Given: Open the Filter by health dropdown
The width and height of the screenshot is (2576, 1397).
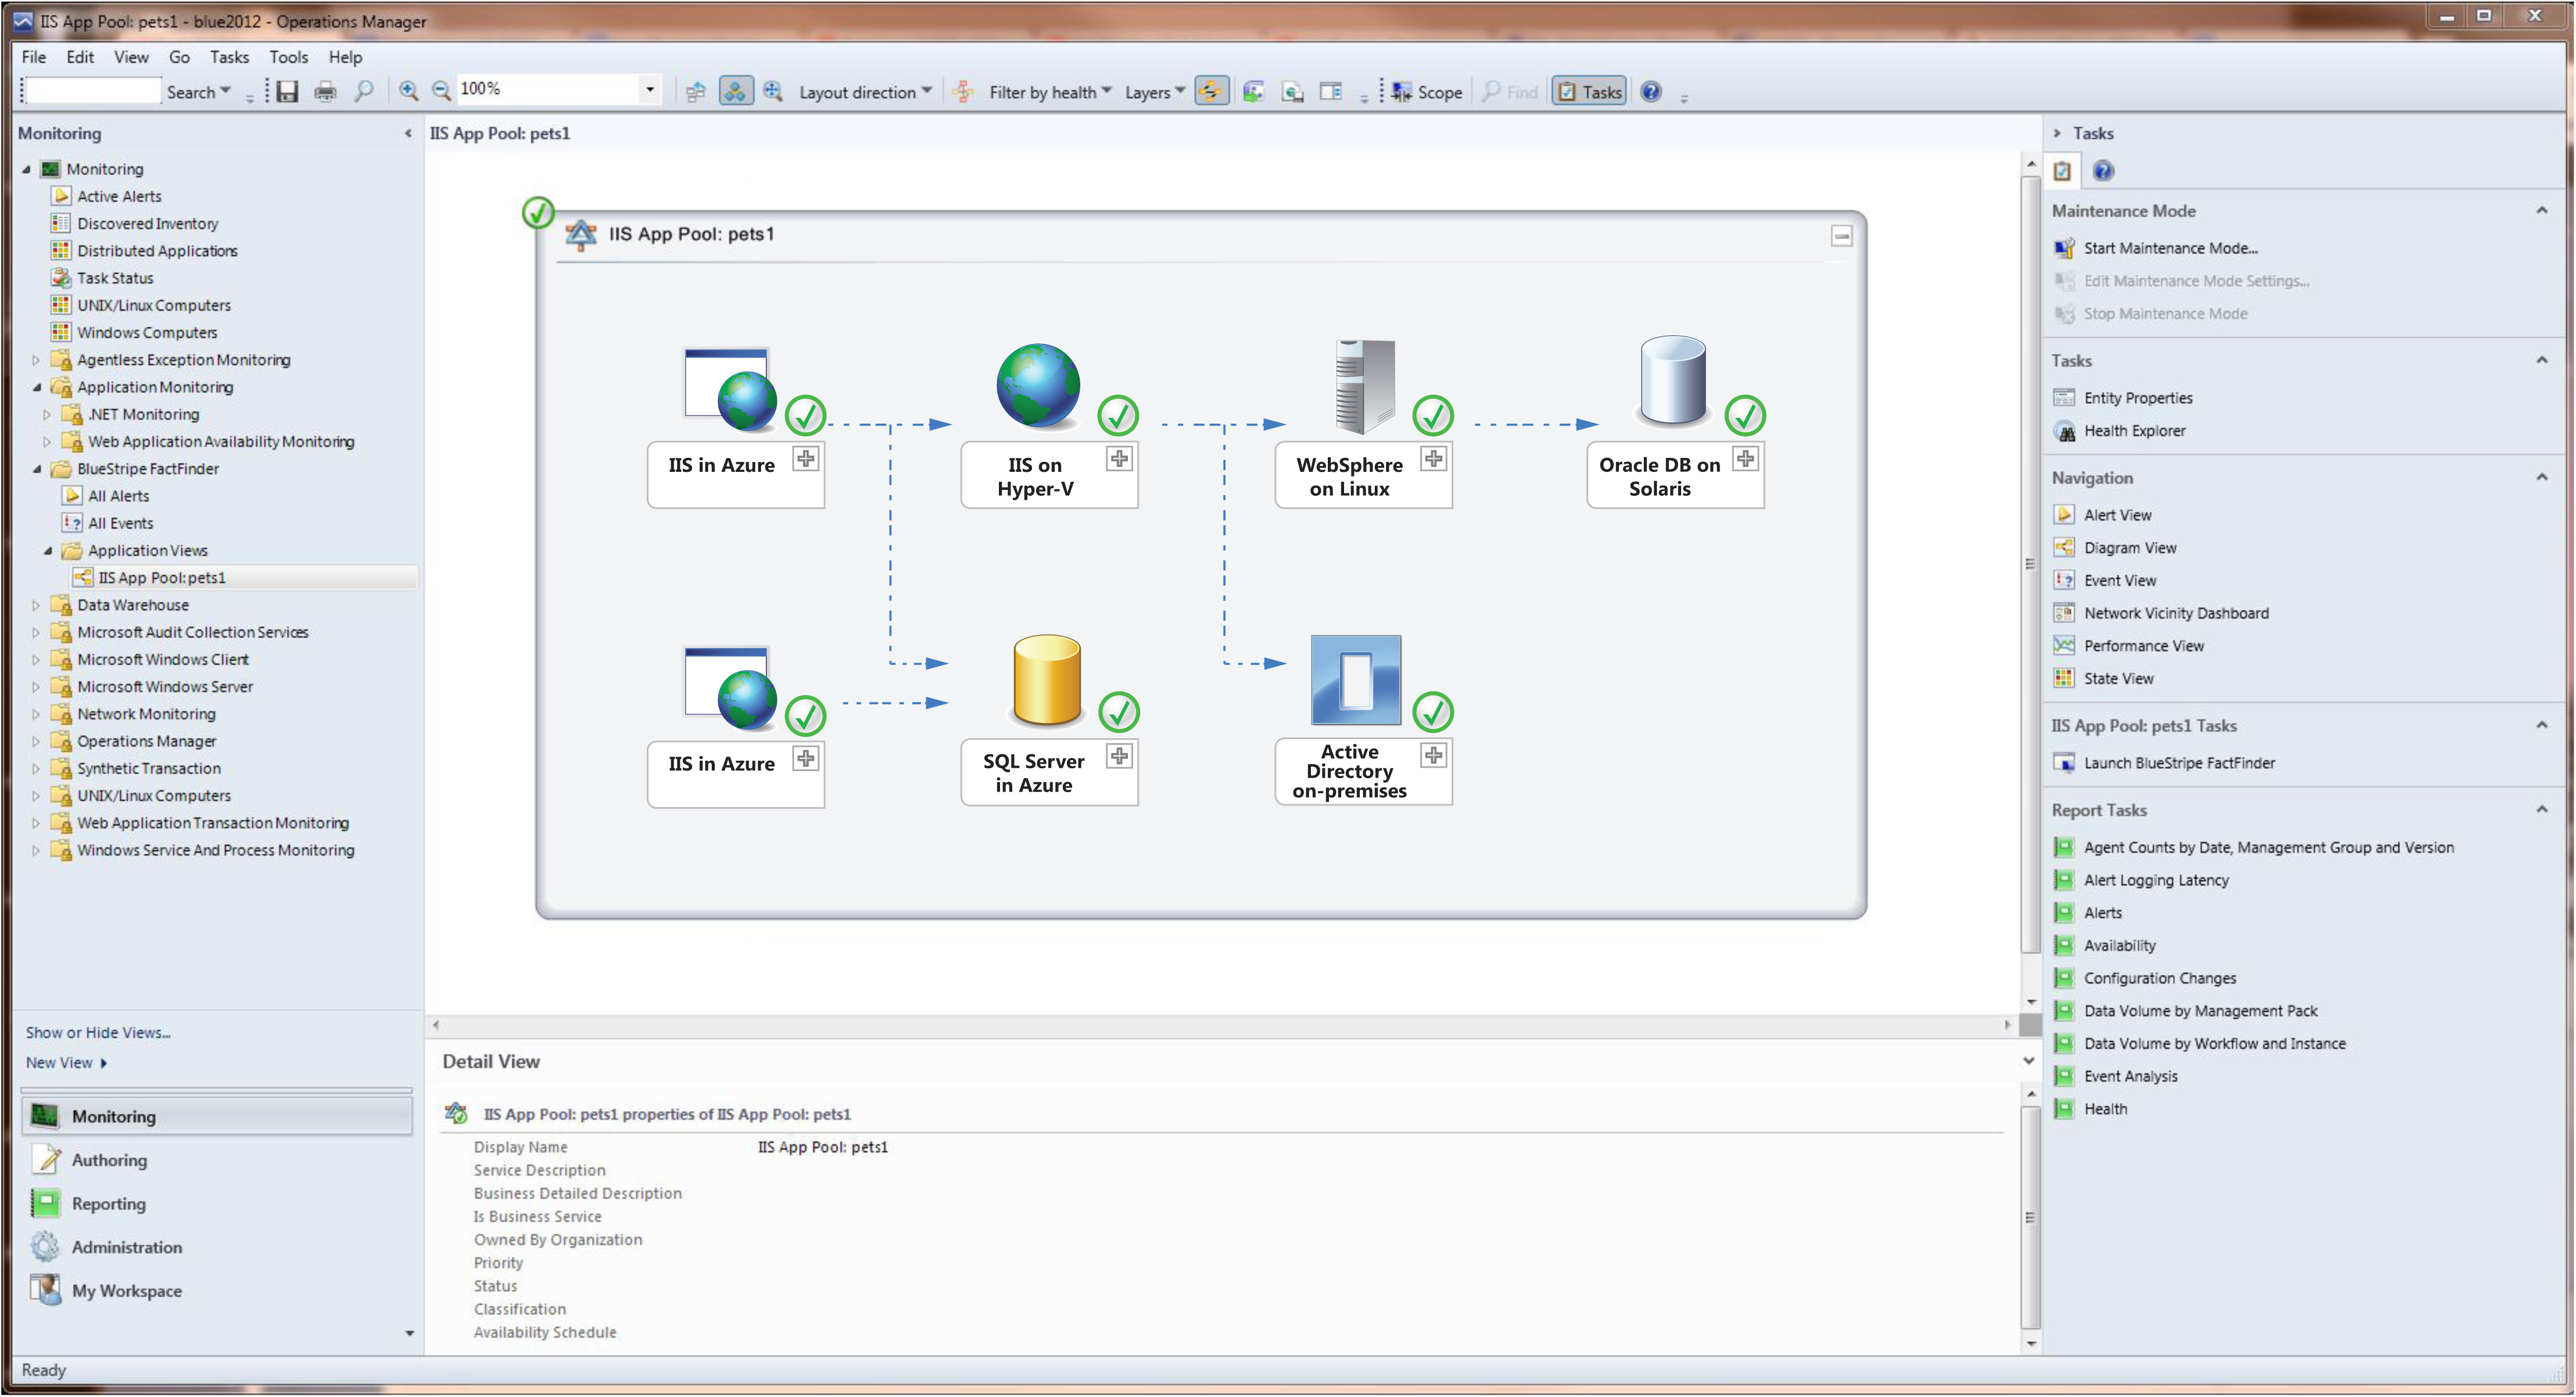Looking at the screenshot, I should coord(1049,92).
